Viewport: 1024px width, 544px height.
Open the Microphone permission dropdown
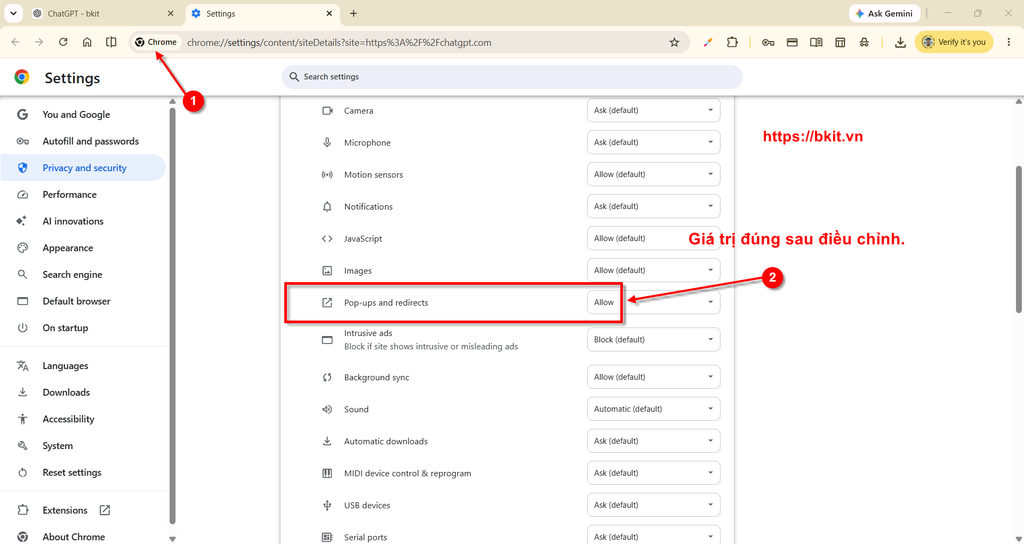(654, 142)
